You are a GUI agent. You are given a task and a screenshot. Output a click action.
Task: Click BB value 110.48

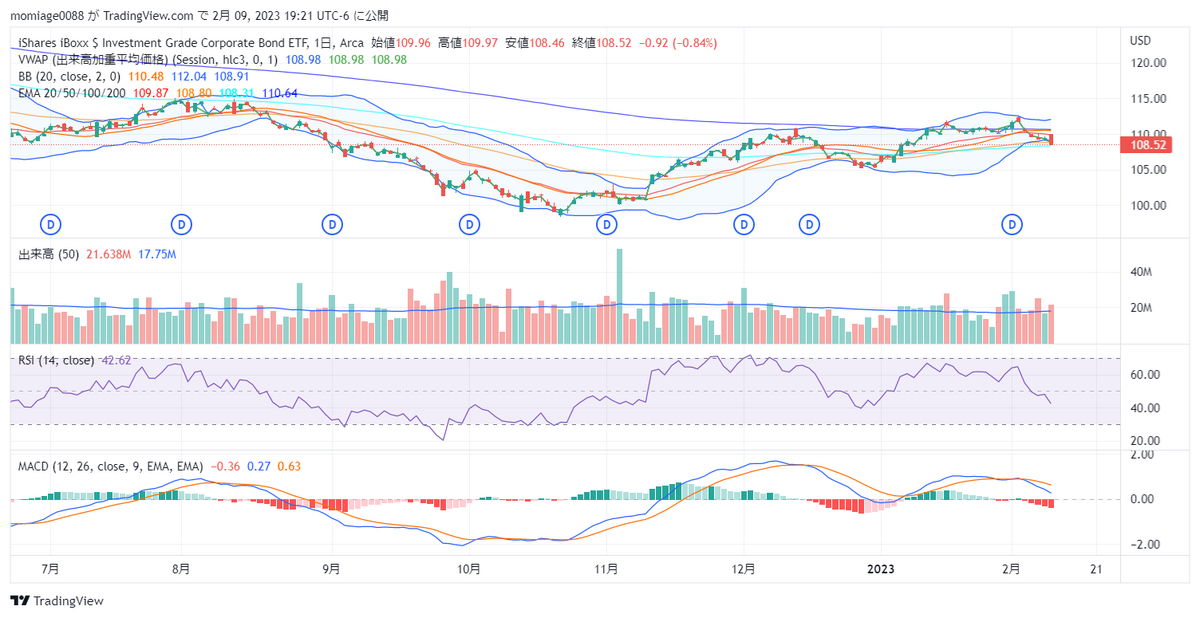[x=147, y=76]
